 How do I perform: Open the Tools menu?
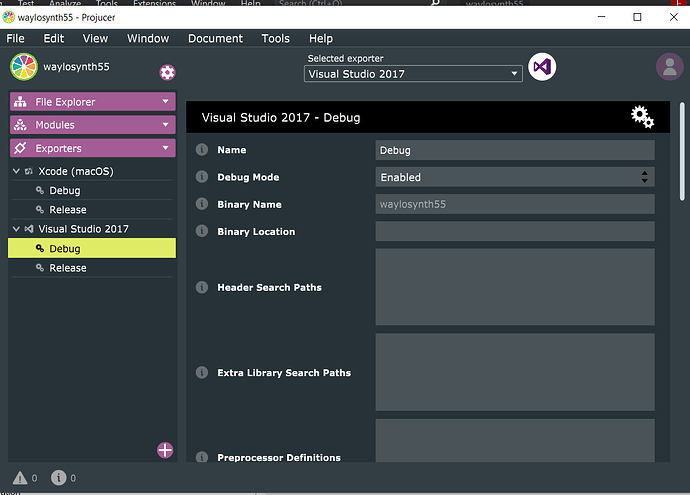[x=275, y=39]
